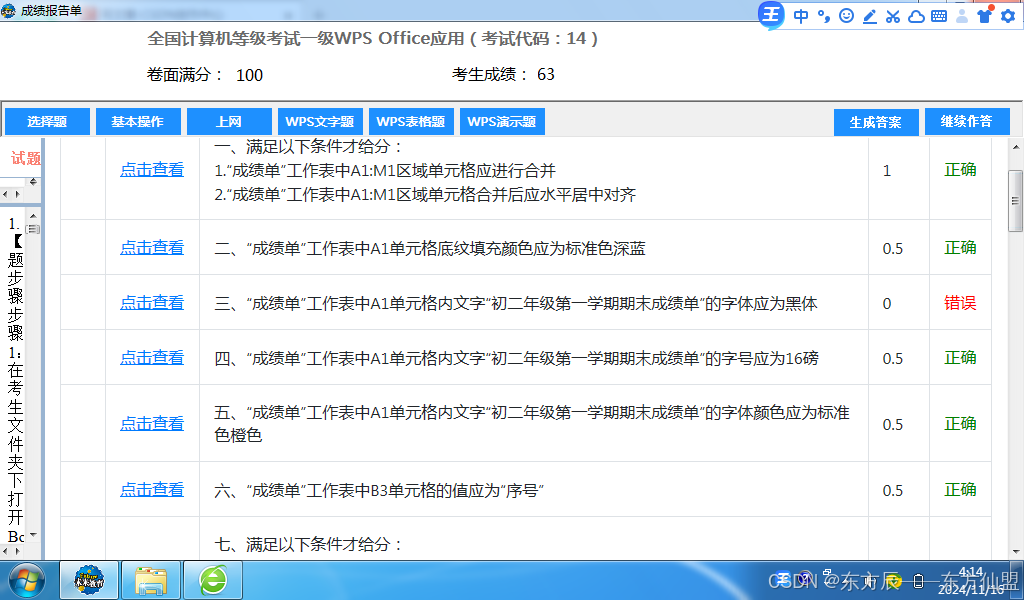Image resolution: width=1024 pixels, height=600 pixels.
Task: Open the cloud sync icon
Action: [x=916, y=16]
